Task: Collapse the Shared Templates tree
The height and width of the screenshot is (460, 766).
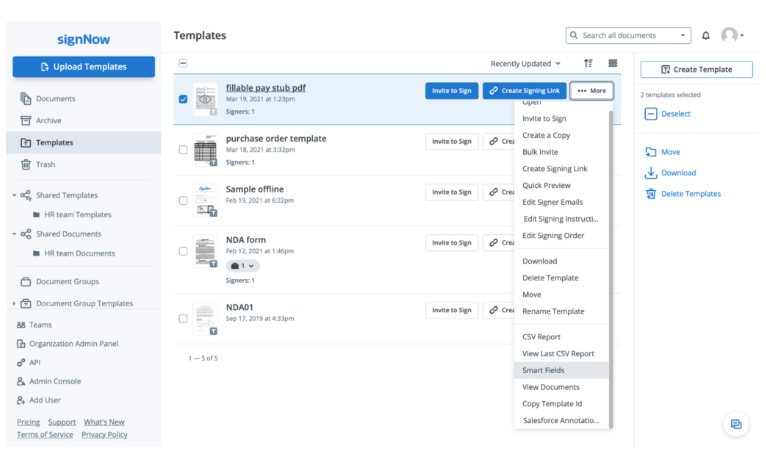Action: click(15, 195)
